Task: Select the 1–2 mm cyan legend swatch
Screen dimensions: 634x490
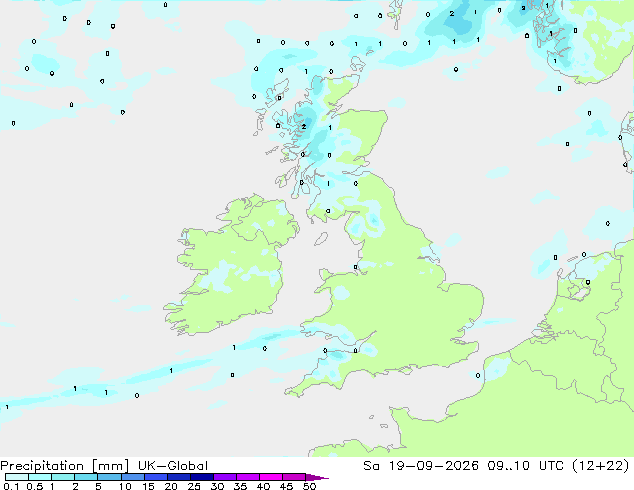Action: [x=63, y=477]
